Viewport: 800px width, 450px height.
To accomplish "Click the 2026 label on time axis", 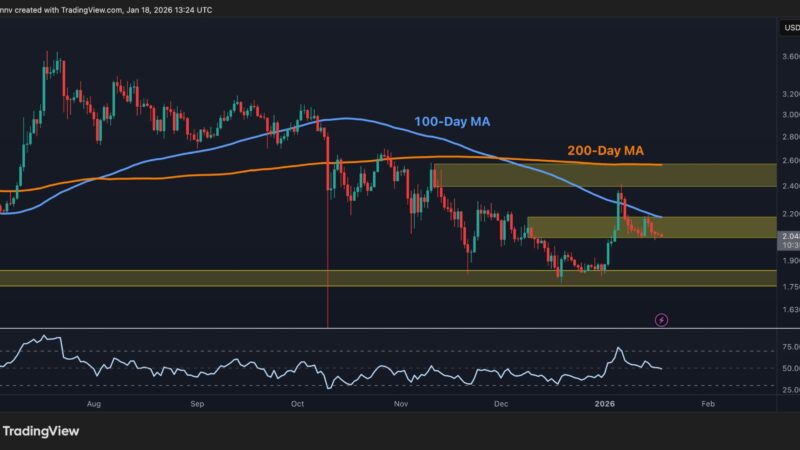I will click(605, 404).
